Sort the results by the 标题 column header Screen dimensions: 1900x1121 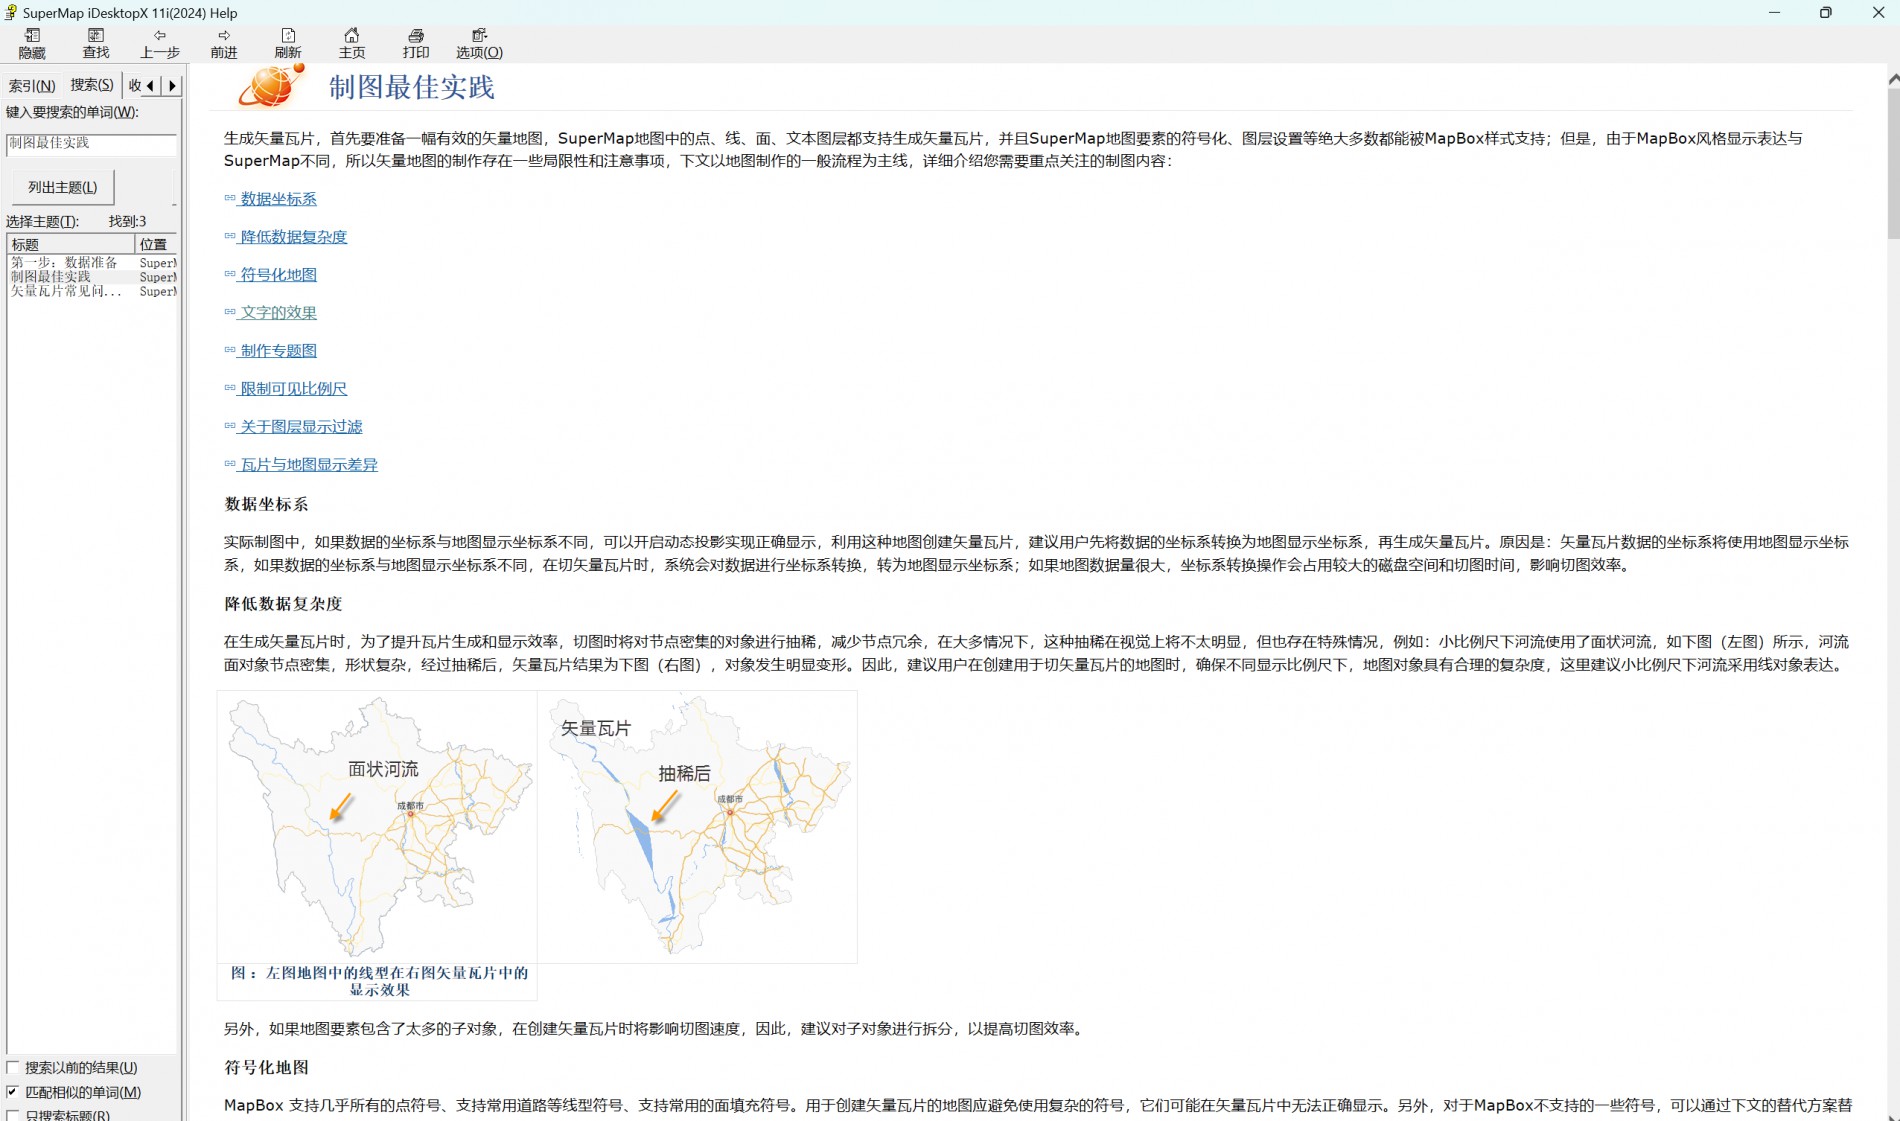(x=71, y=244)
